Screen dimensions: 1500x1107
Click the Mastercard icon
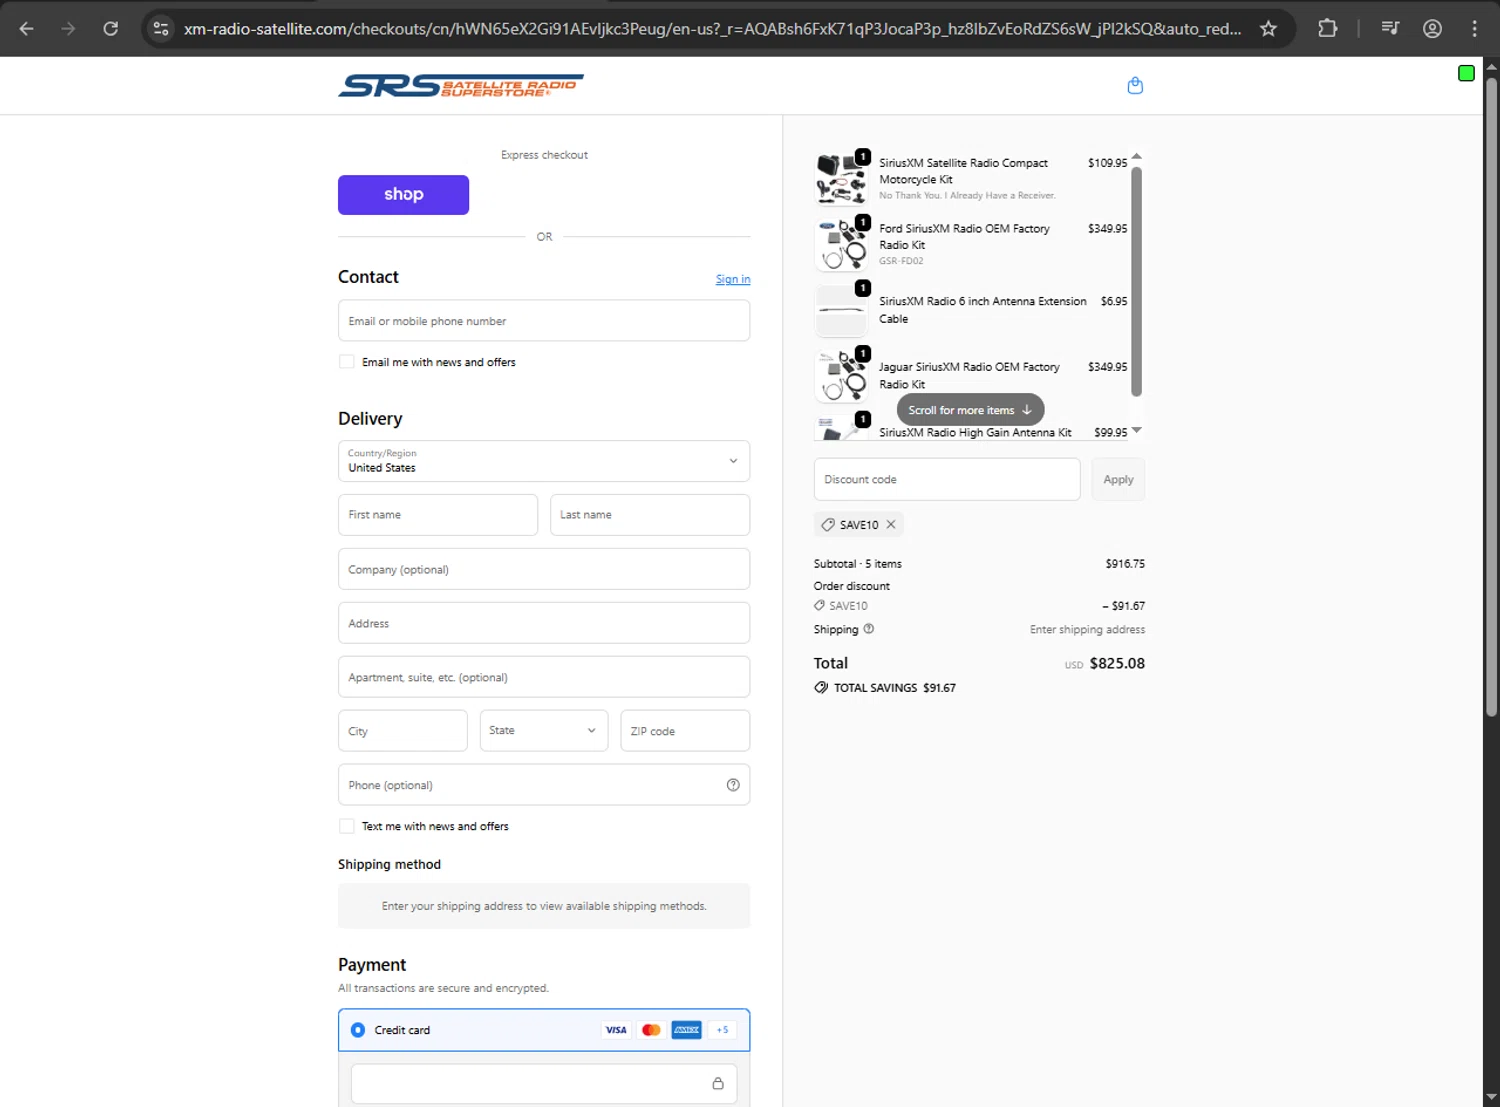[651, 1030]
